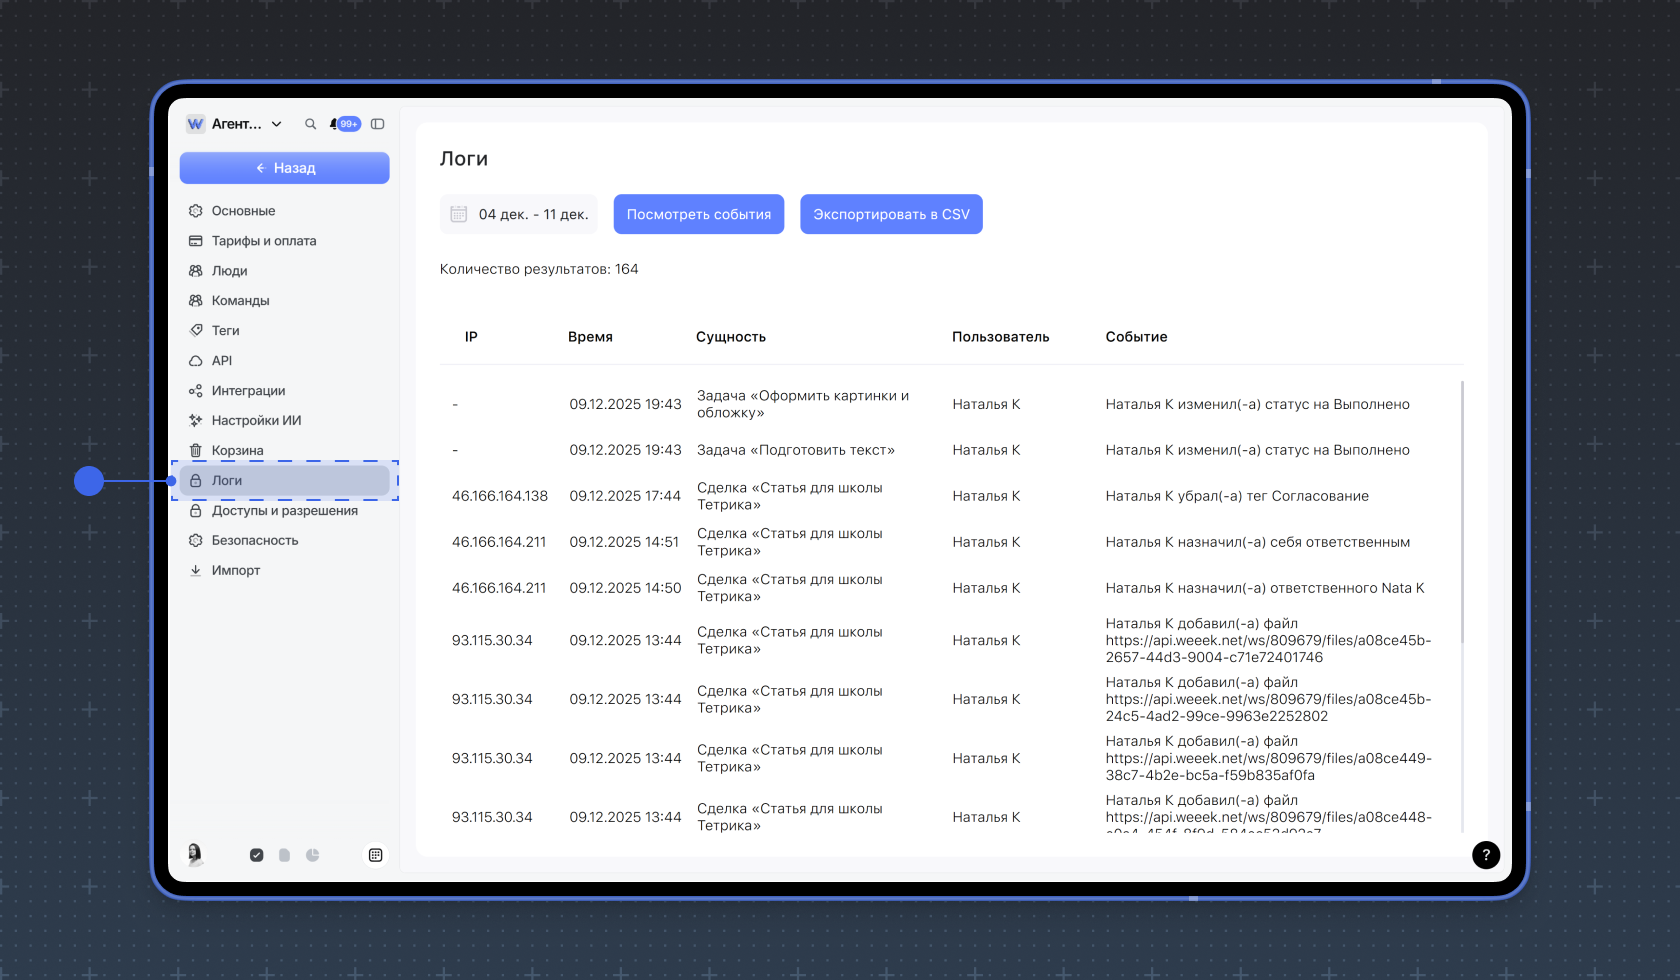Click the help question mark button

pyautogui.click(x=1485, y=855)
